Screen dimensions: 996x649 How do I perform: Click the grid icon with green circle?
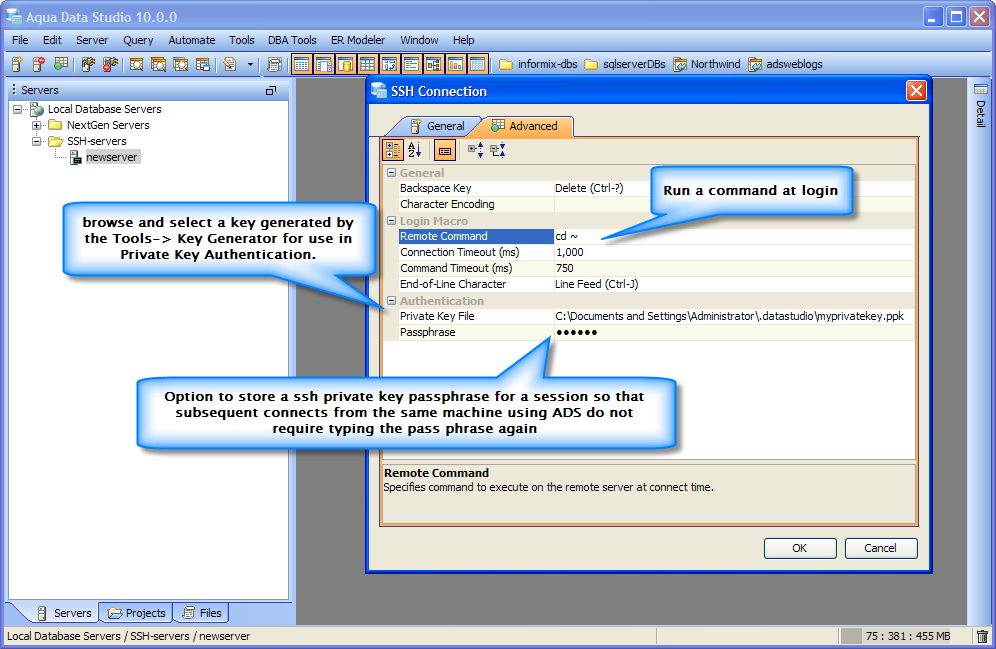click(61, 64)
